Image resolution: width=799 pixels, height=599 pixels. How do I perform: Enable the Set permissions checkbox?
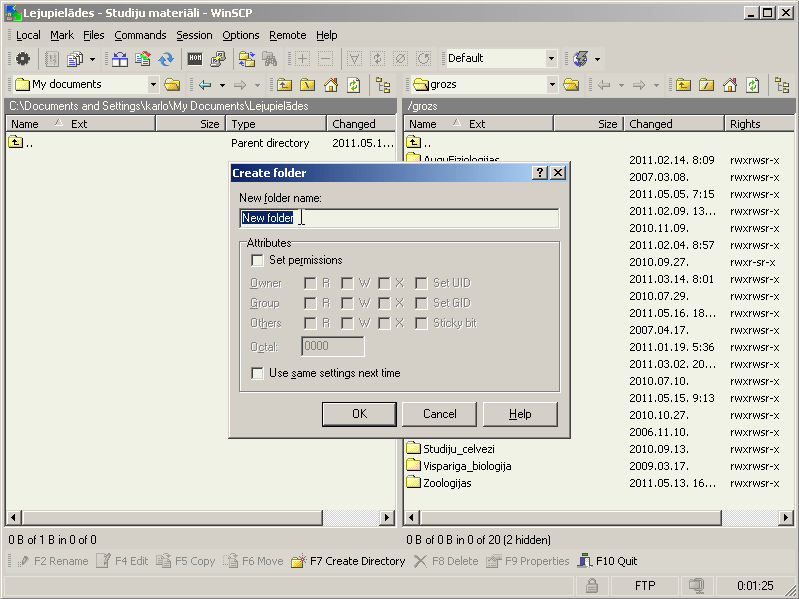257,260
